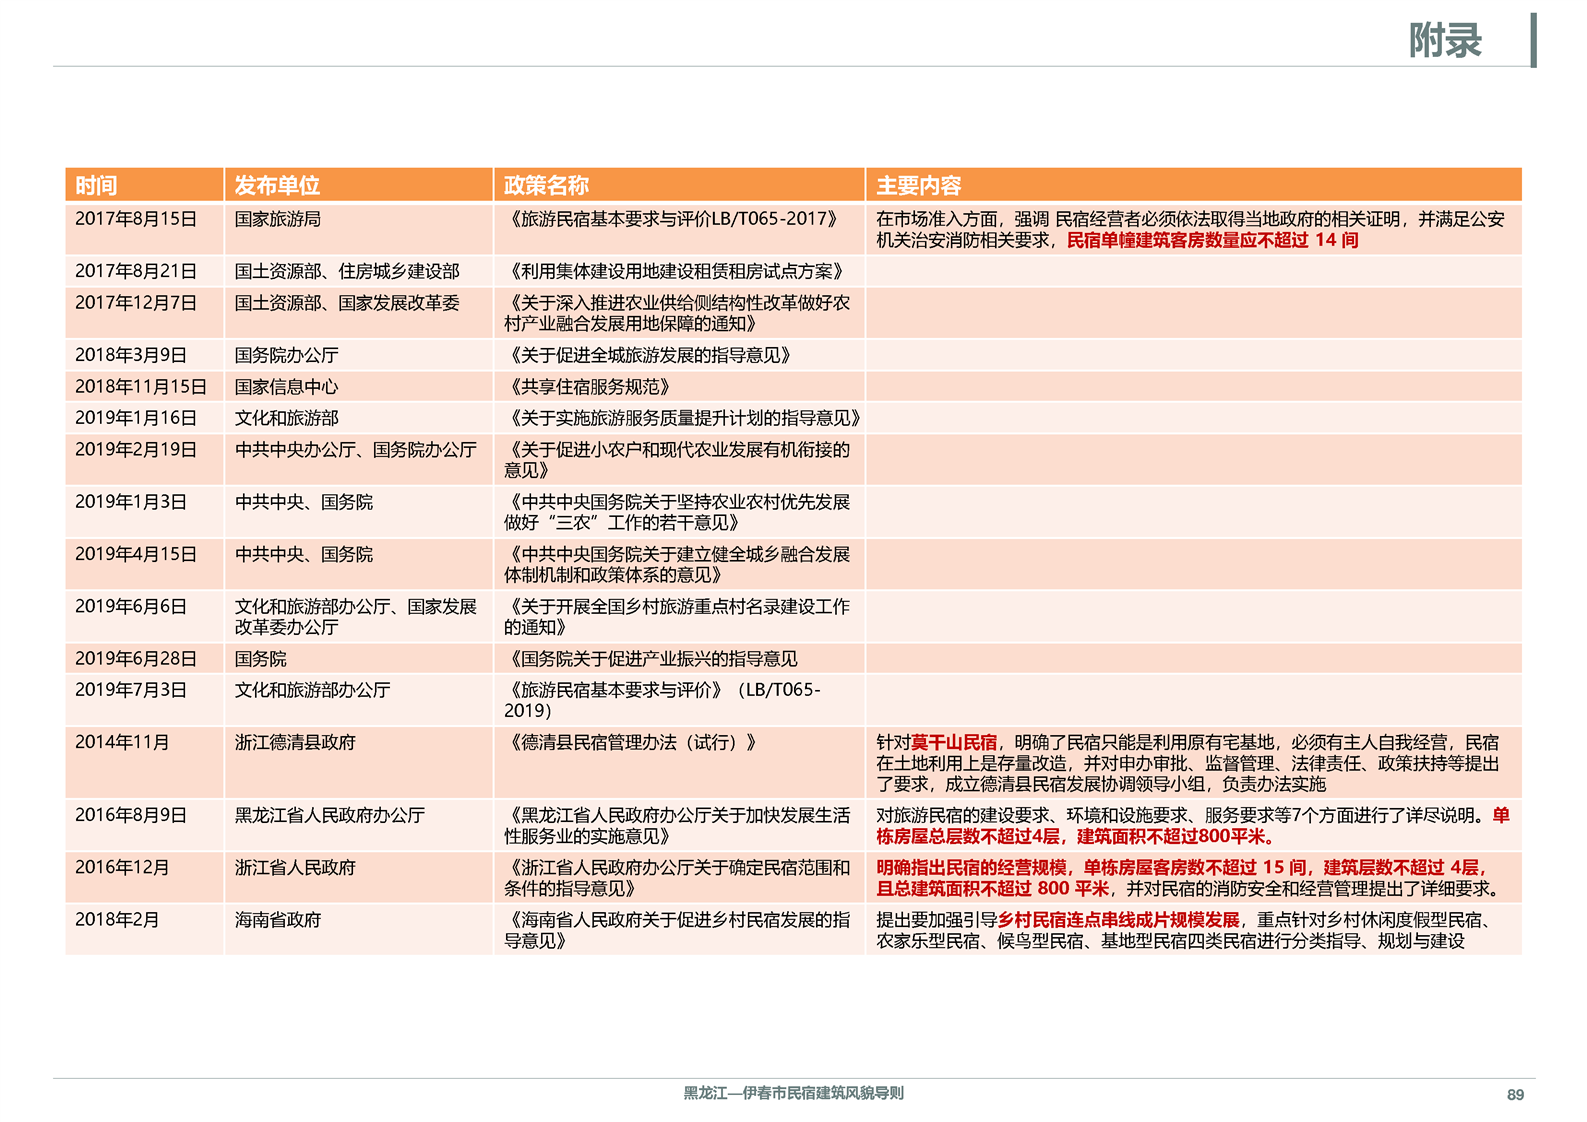This screenshot has height=1122, width=1587.
Task: Click the date 2017年8月15日
Action: click(x=136, y=219)
